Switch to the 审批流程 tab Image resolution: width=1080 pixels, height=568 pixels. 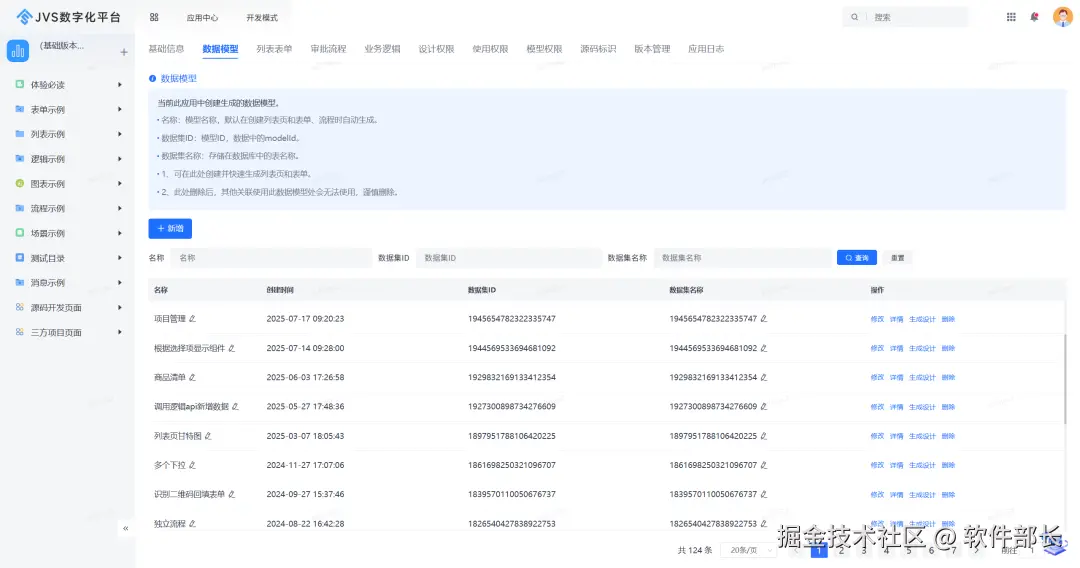point(328,49)
